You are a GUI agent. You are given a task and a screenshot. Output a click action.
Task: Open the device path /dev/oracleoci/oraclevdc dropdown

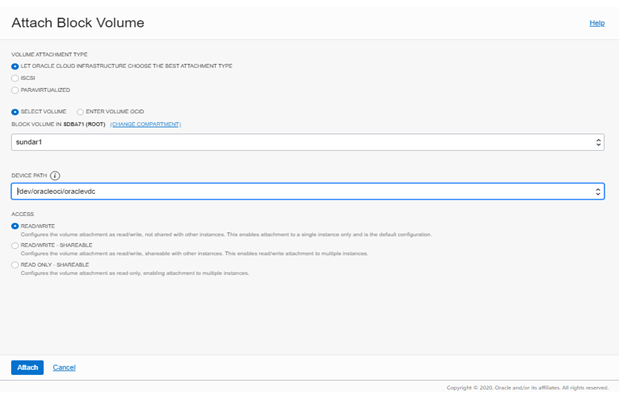pyautogui.click(x=308, y=191)
